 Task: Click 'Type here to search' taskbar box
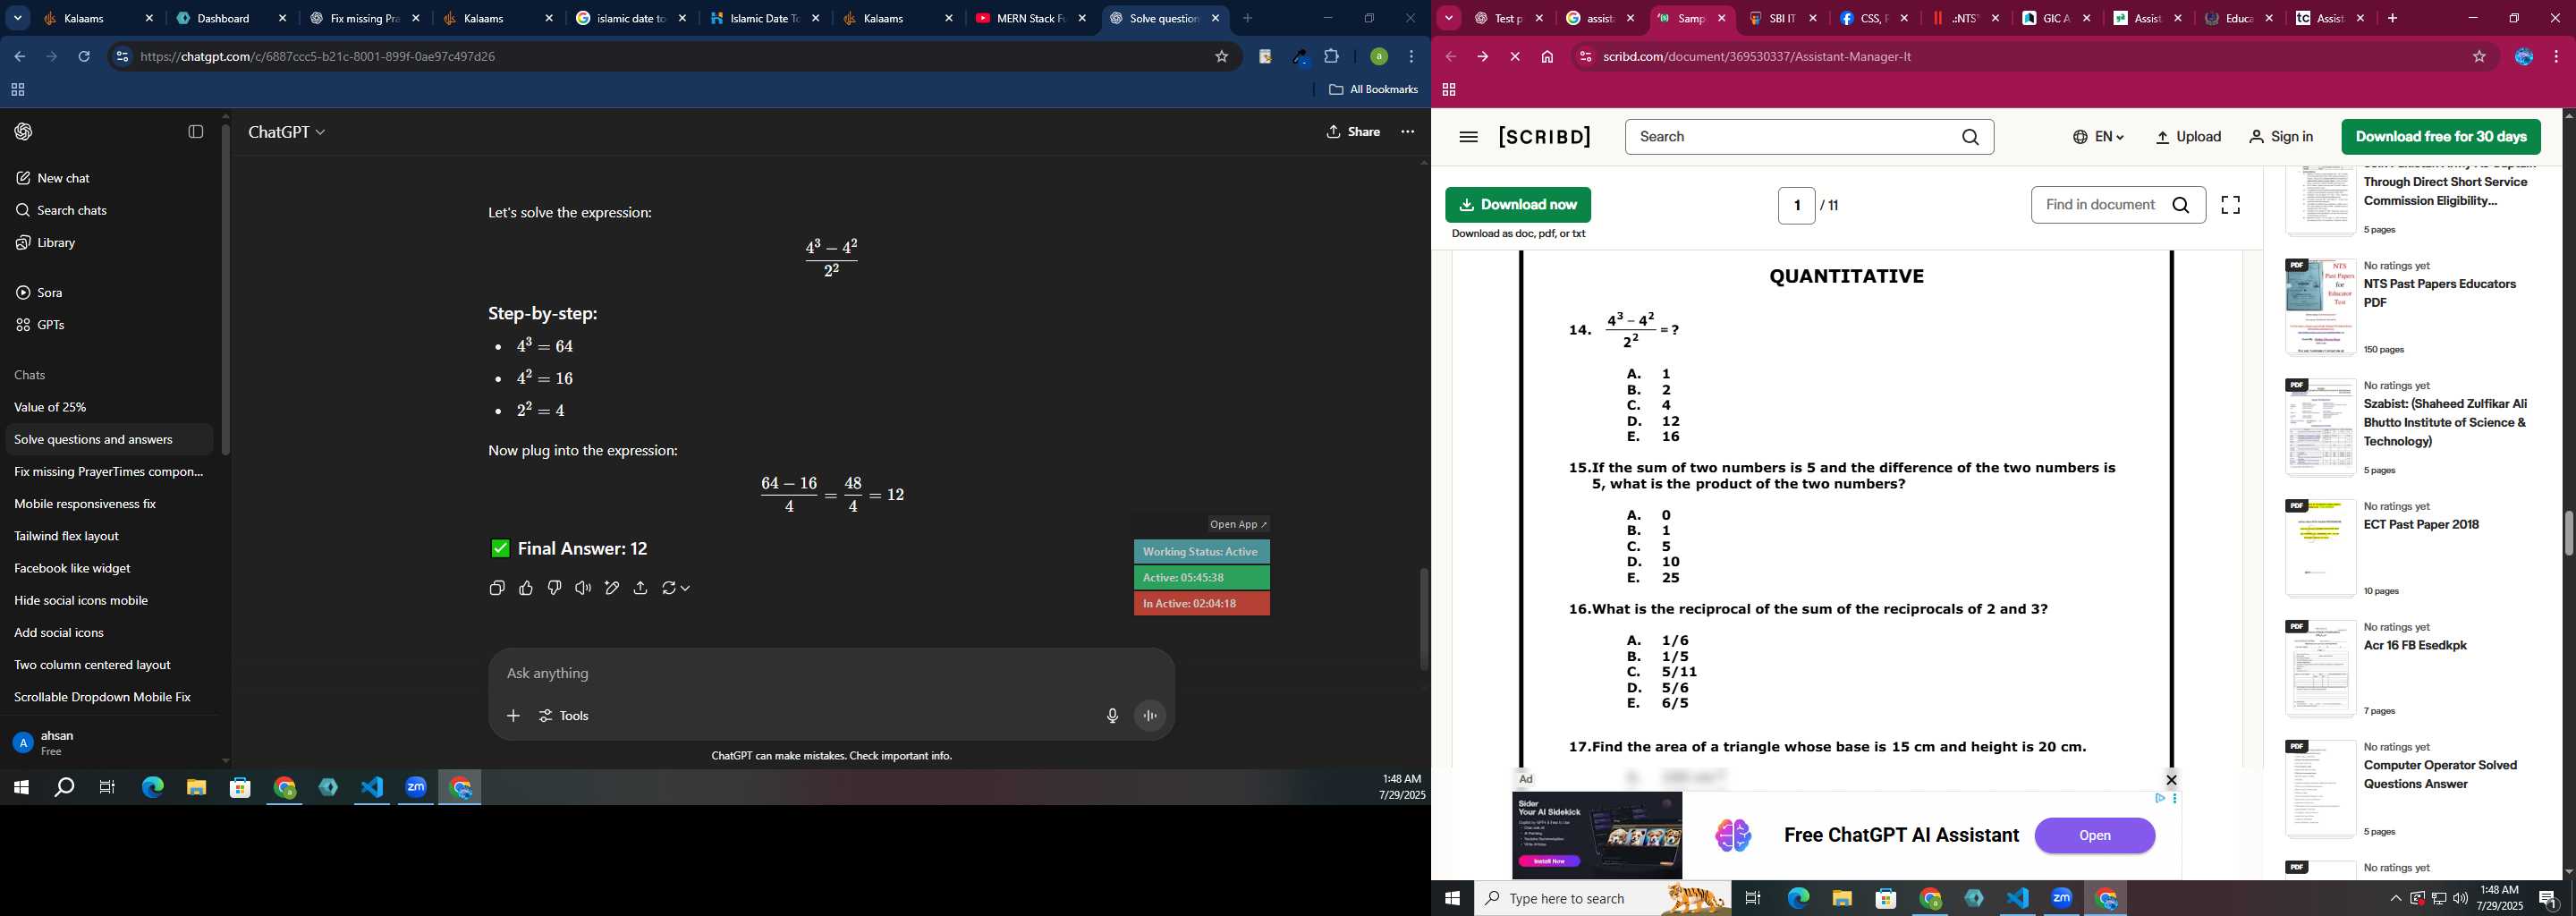(x=1602, y=899)
